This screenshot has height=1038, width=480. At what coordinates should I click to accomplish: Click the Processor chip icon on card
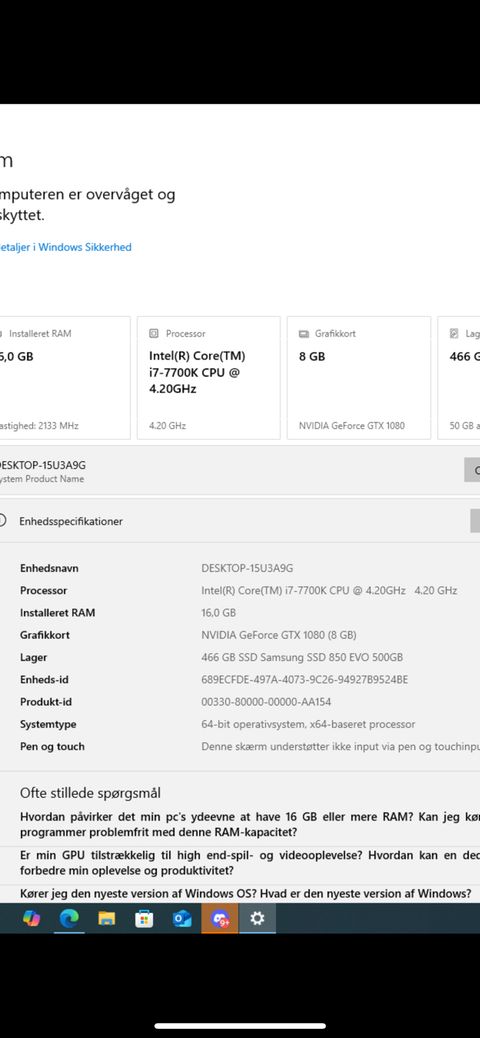coord(154,334)
